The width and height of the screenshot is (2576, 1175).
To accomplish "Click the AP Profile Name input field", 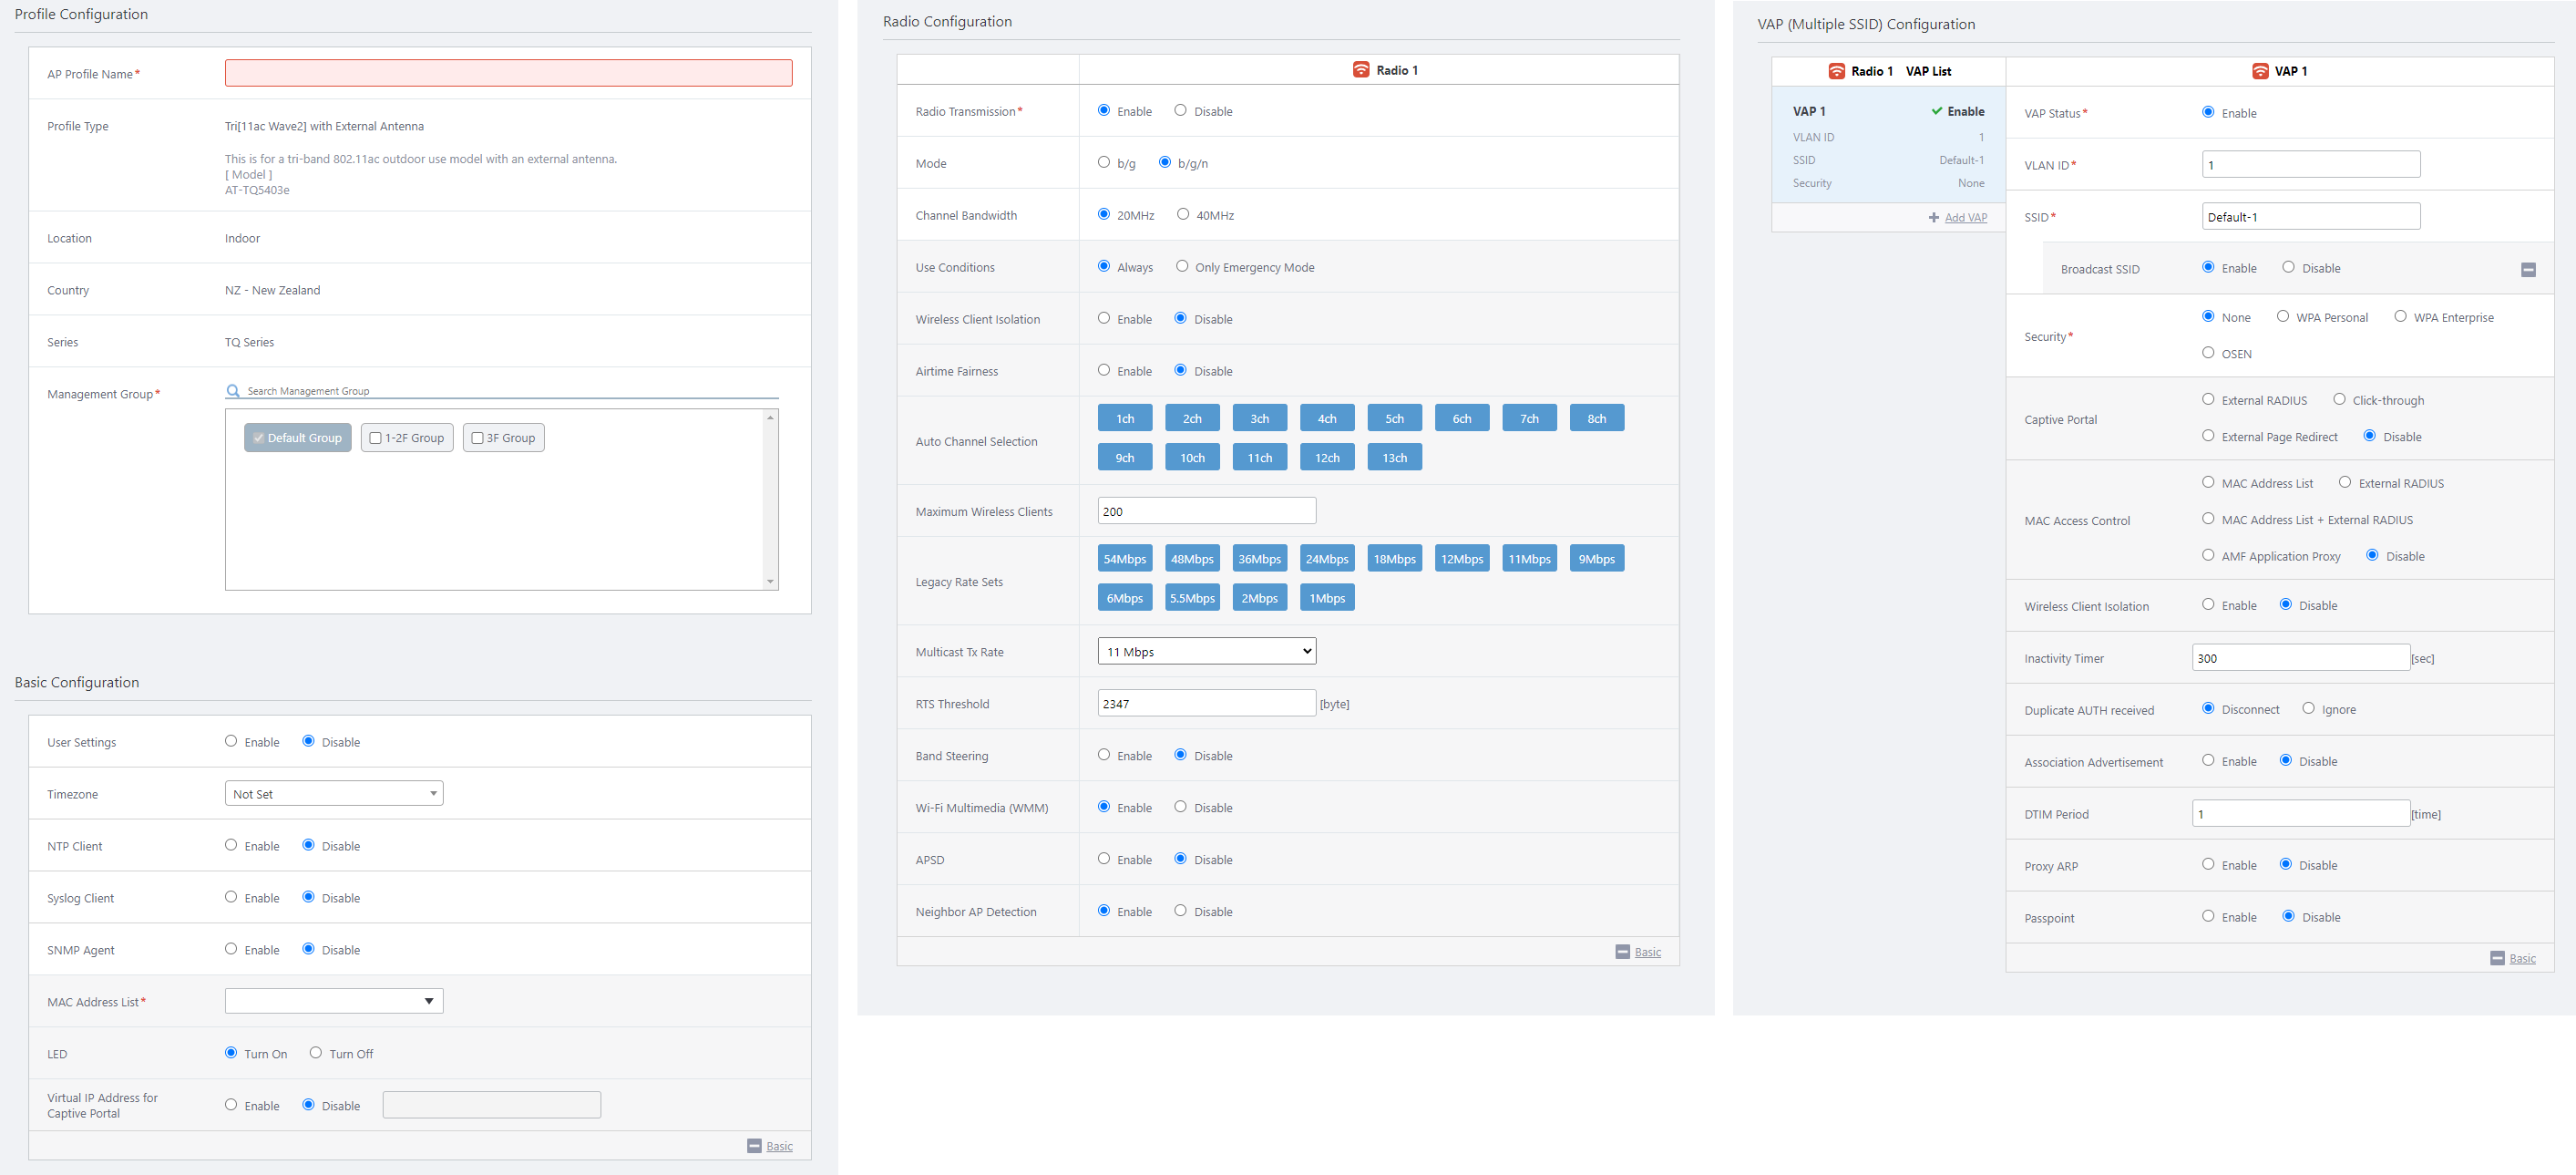I will (508, 73).
